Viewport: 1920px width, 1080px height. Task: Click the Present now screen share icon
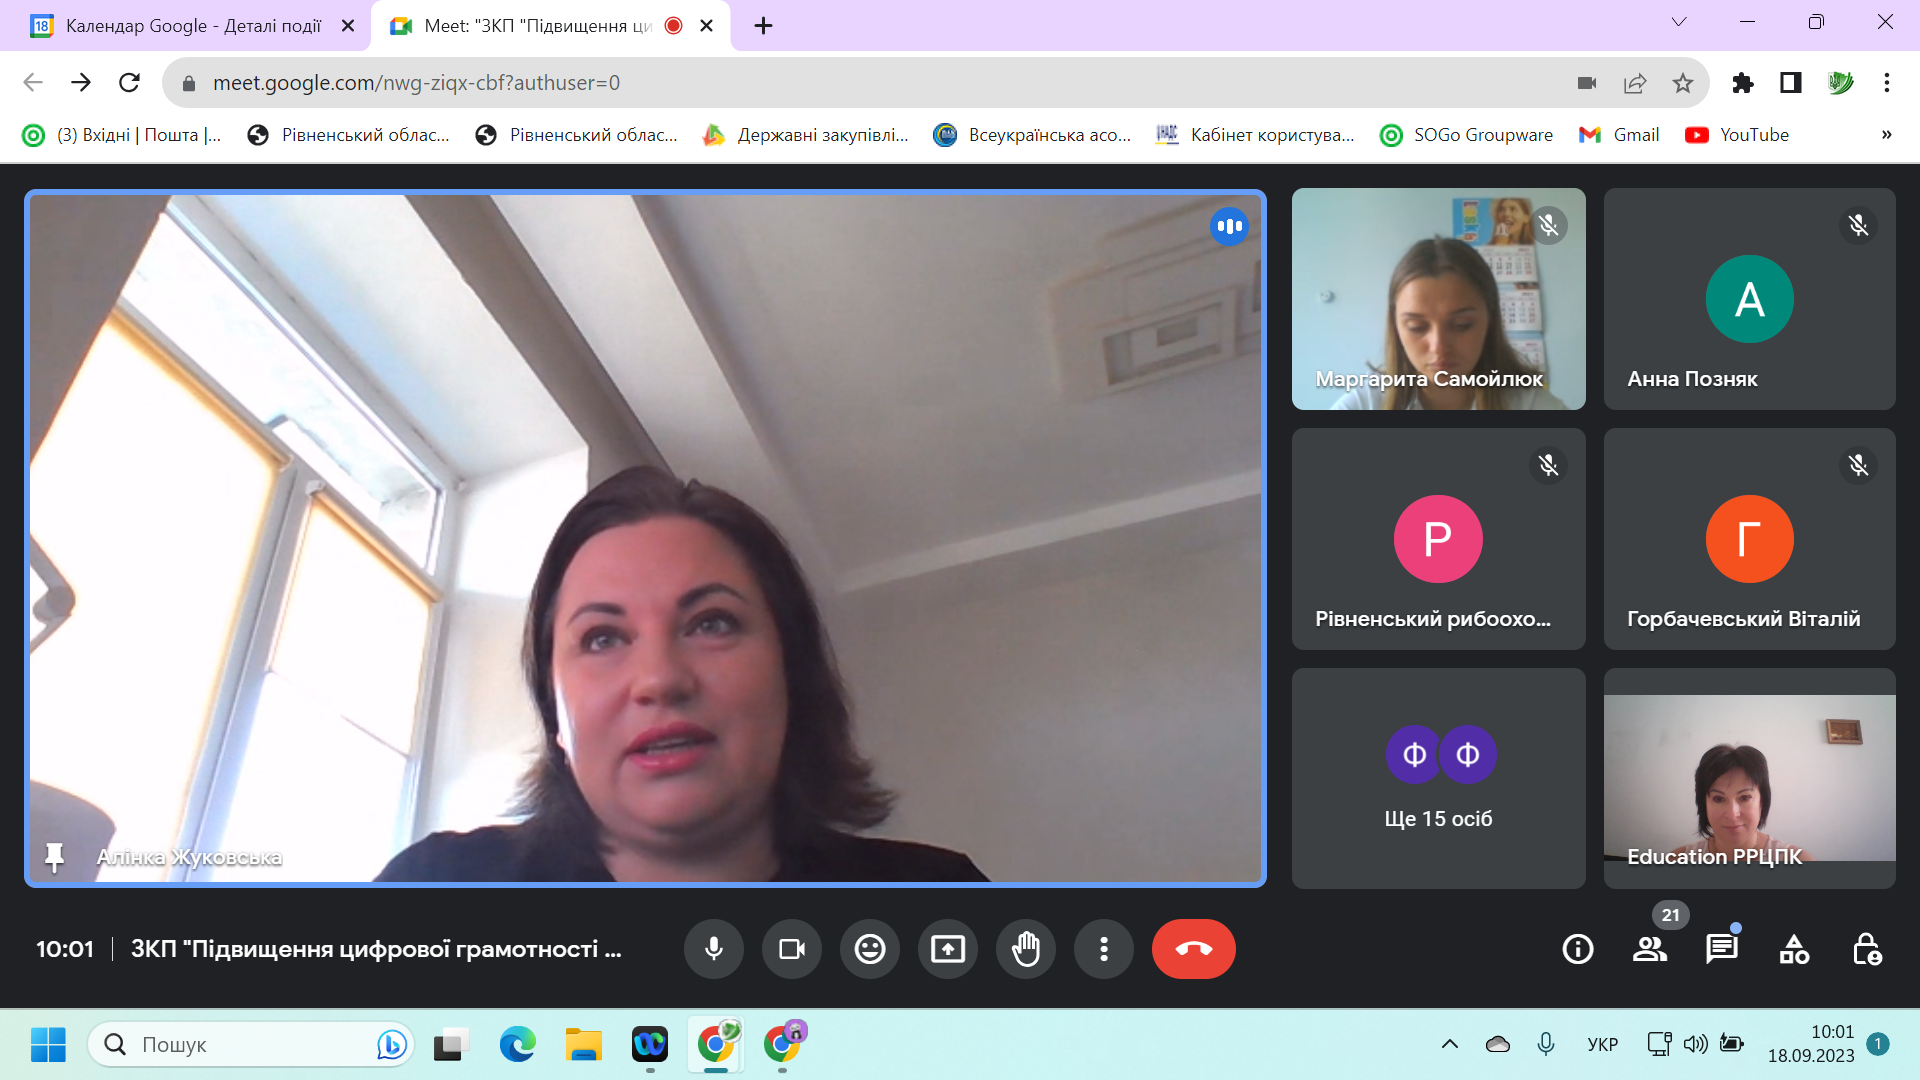(x=947, y=949)
